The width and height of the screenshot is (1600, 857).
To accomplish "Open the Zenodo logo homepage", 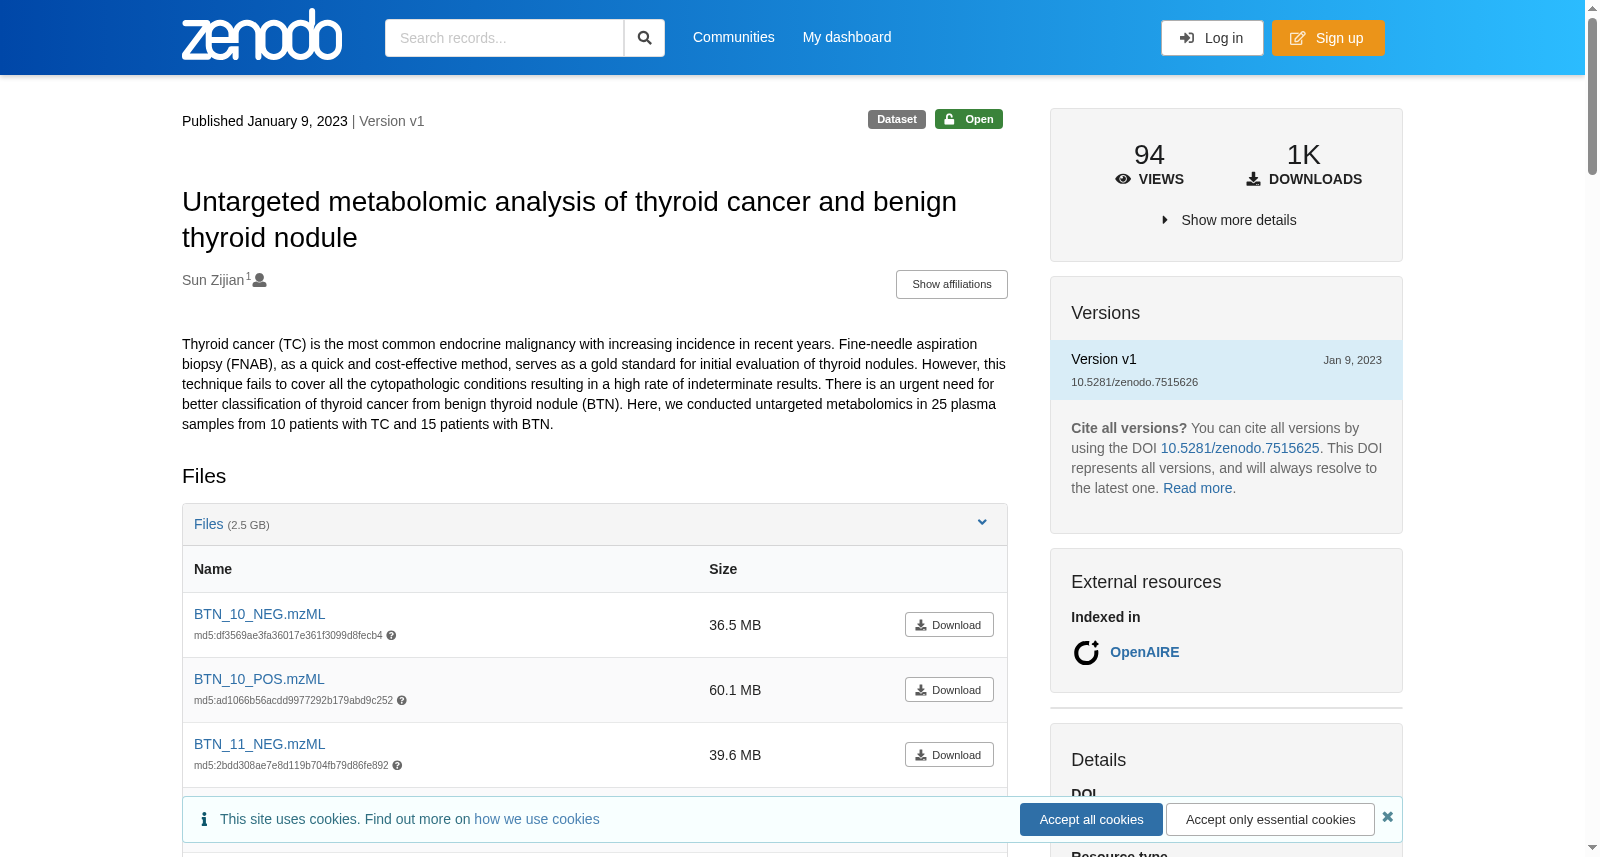I will pyautogui.click(x=262, y=35).
